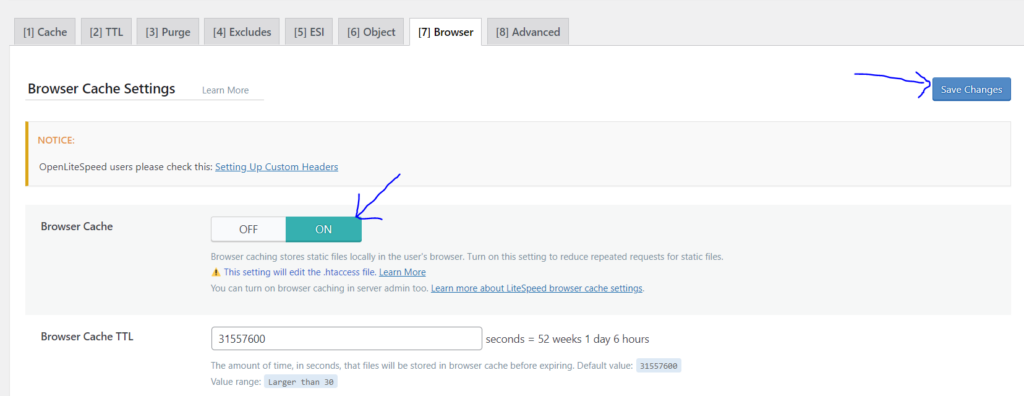Viewport: 1024px width, 396px height.
Task: Click the default value 31557600 badge
Action: pyautogui.click(x=658, y=366)
